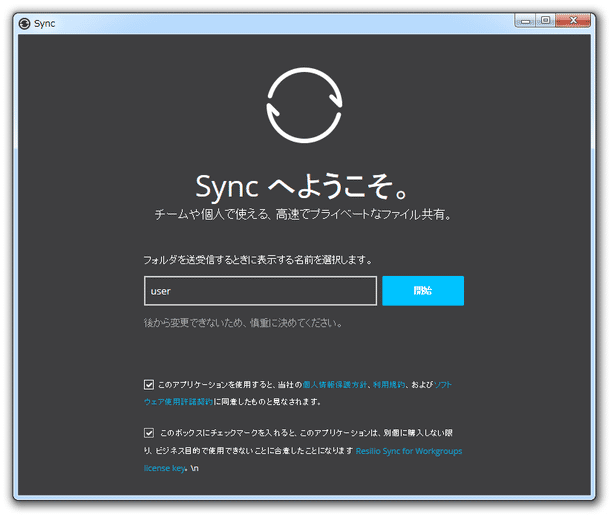The height and width of the screenshot is (517, 611).
Task: Click the device name field containing "user"
Action: [x=260, y=291]
